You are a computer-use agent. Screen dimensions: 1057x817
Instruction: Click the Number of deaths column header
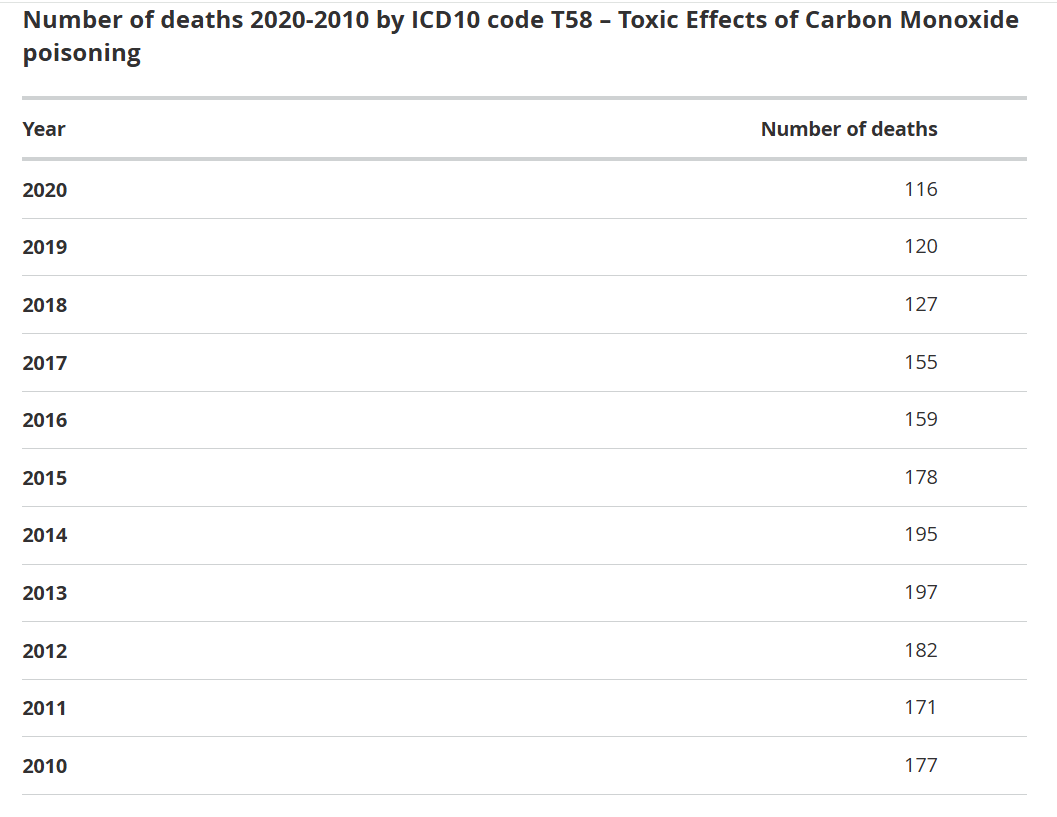(x=849, y=129)
